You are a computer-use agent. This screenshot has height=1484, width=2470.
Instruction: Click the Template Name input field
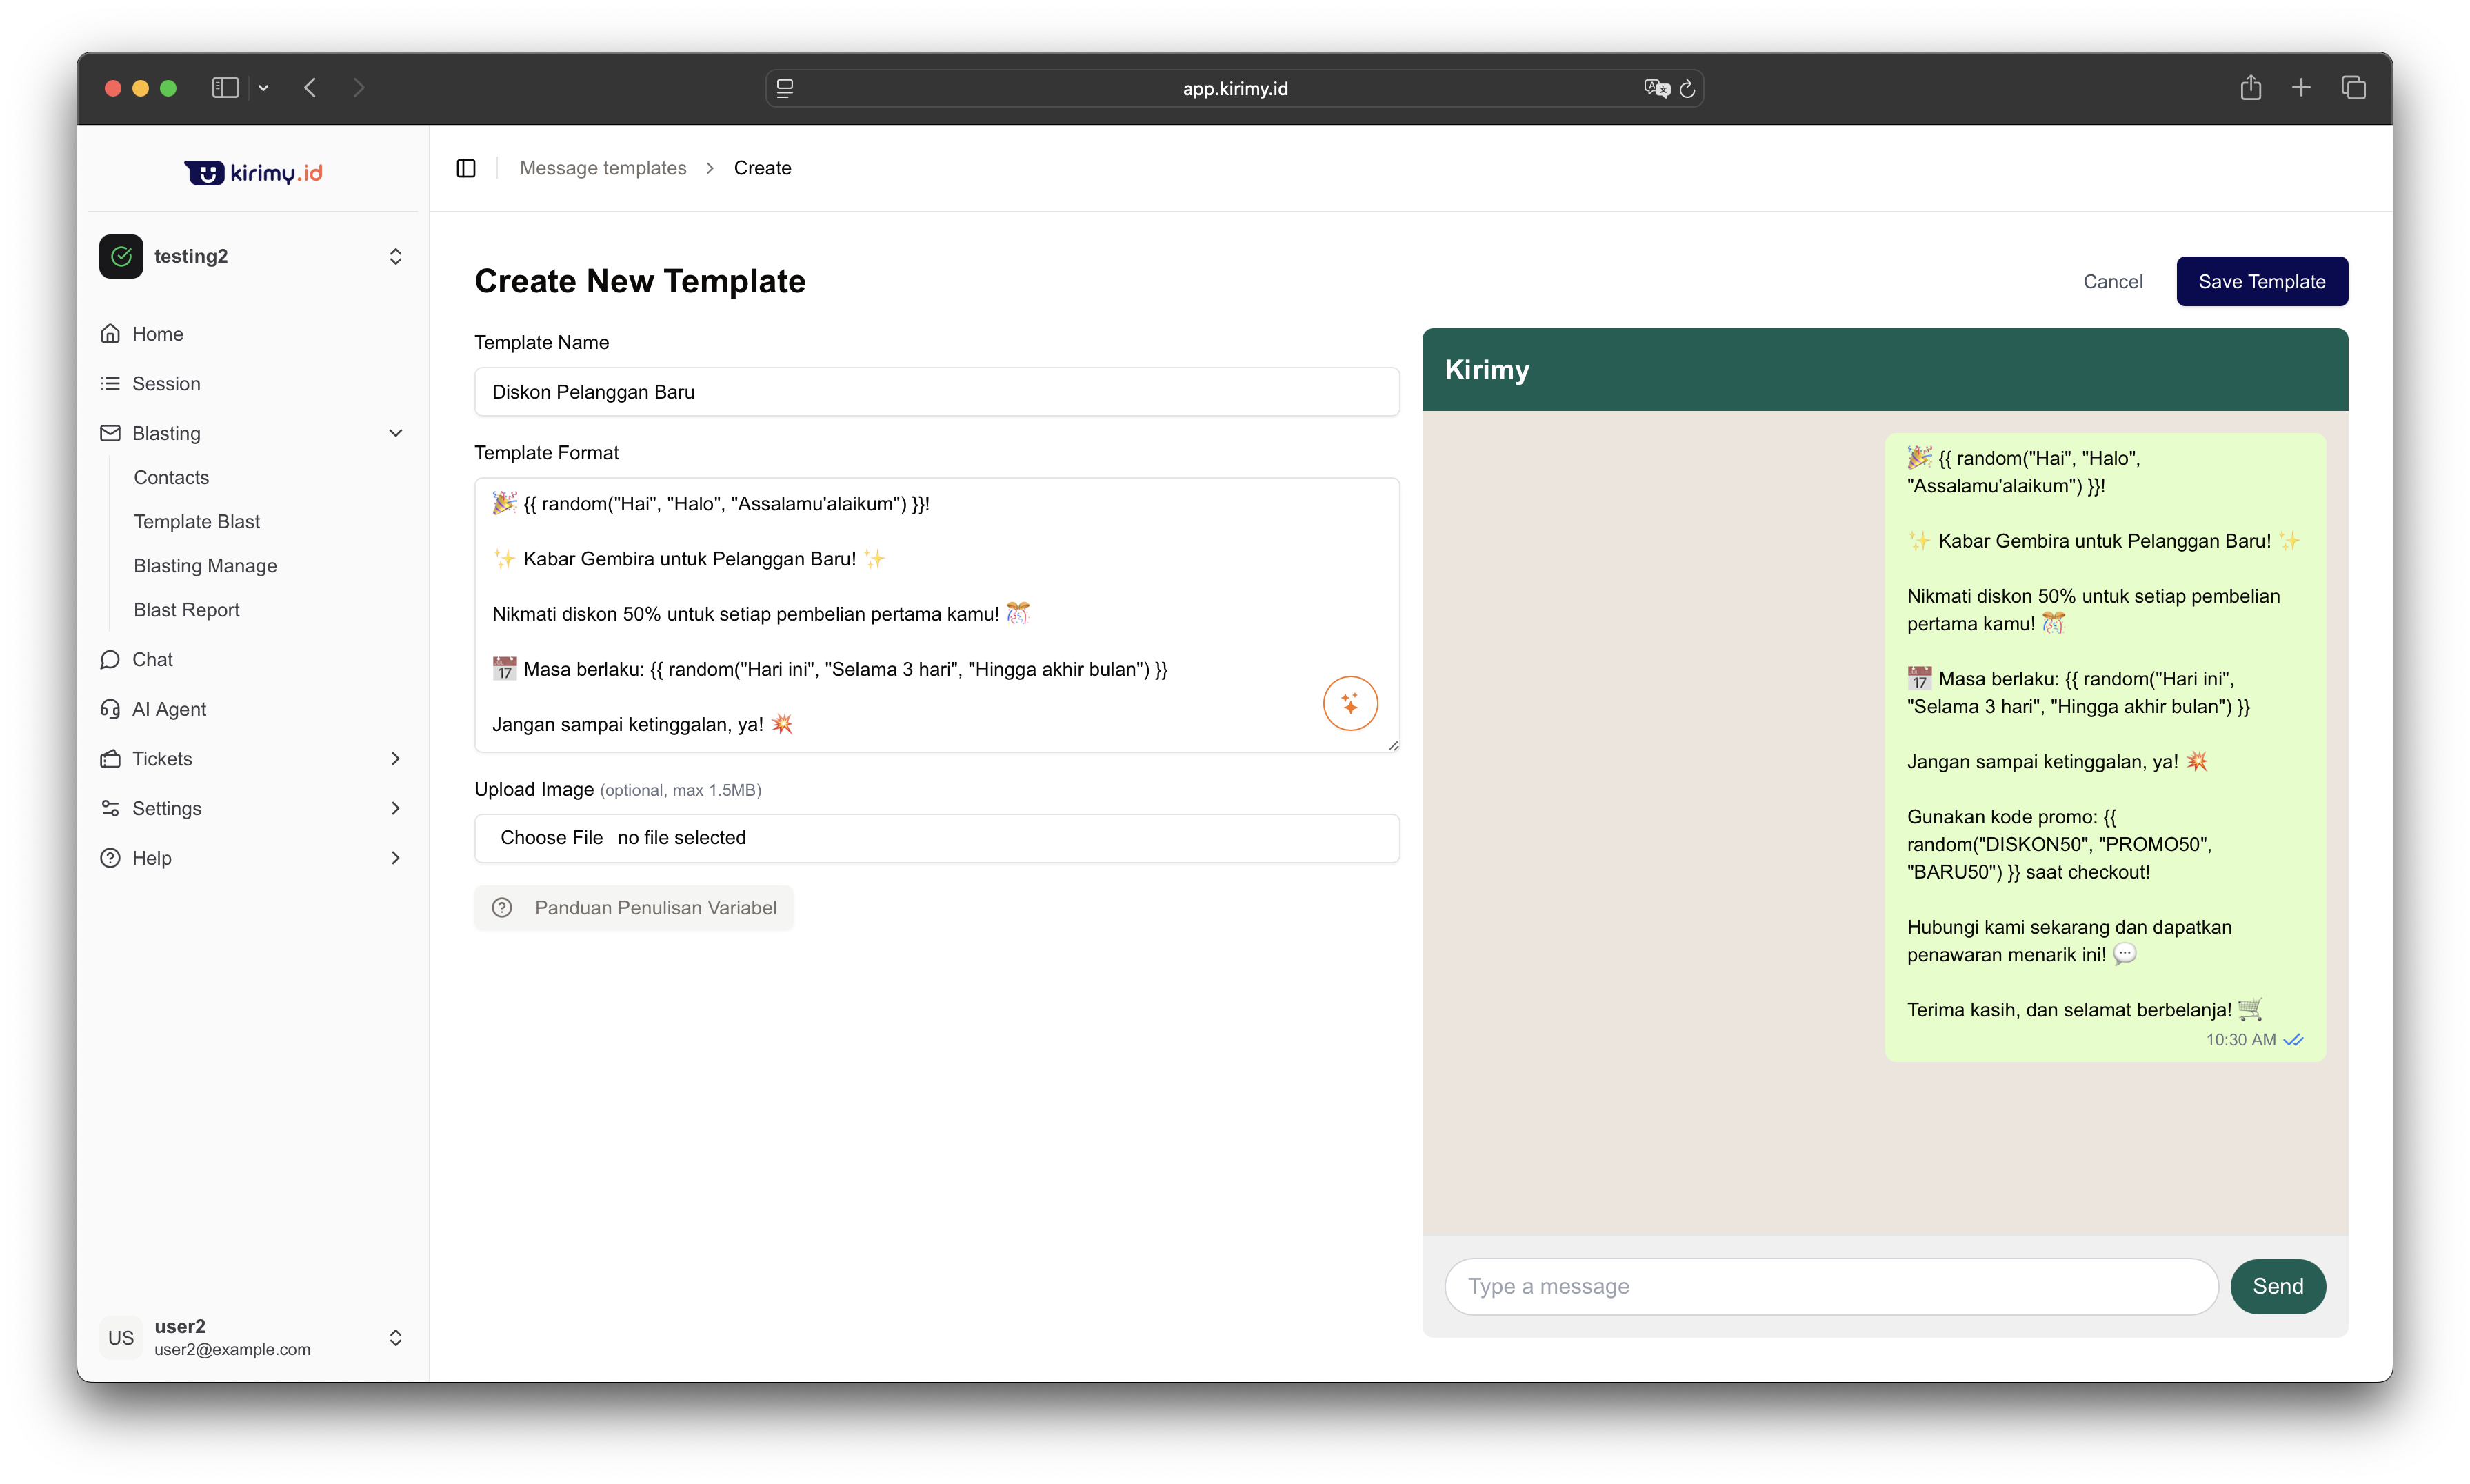coord(936,392)
